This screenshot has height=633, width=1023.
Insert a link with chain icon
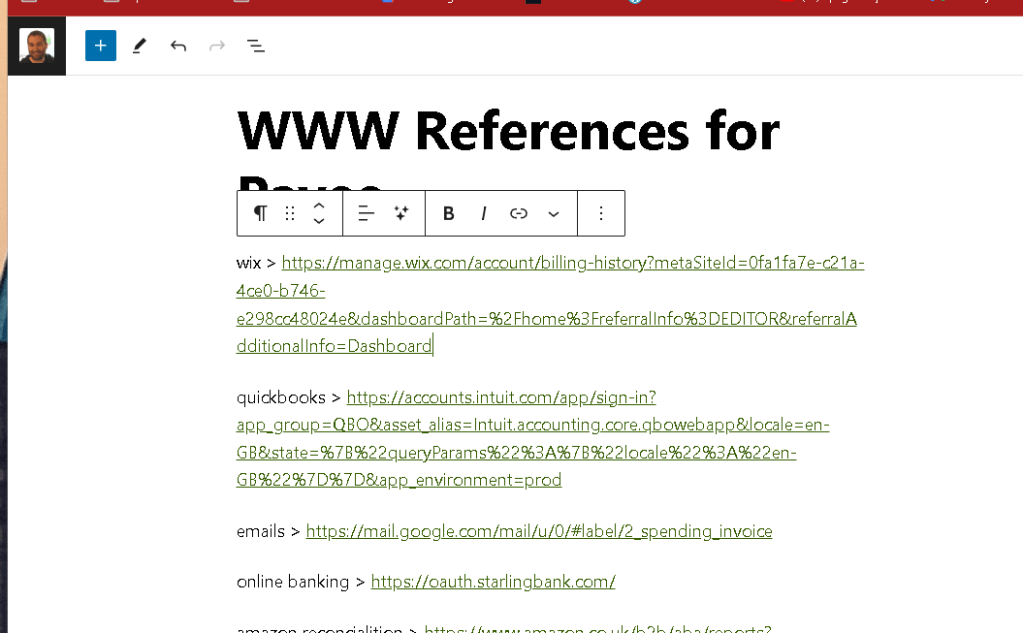519,213
